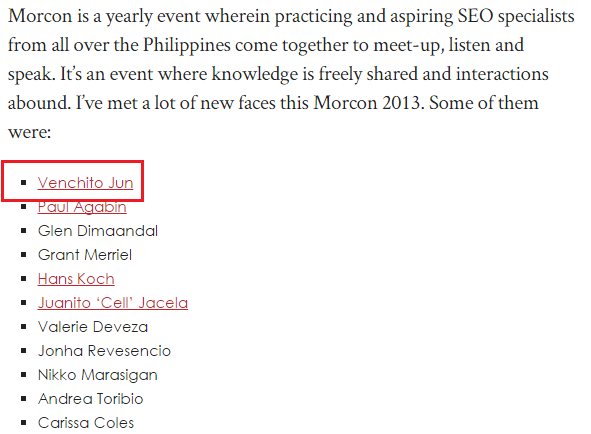The height and width of the screenshot is (434, 591).
Task: Follow the Paul Agabin hyperlink
Action: 82,207
